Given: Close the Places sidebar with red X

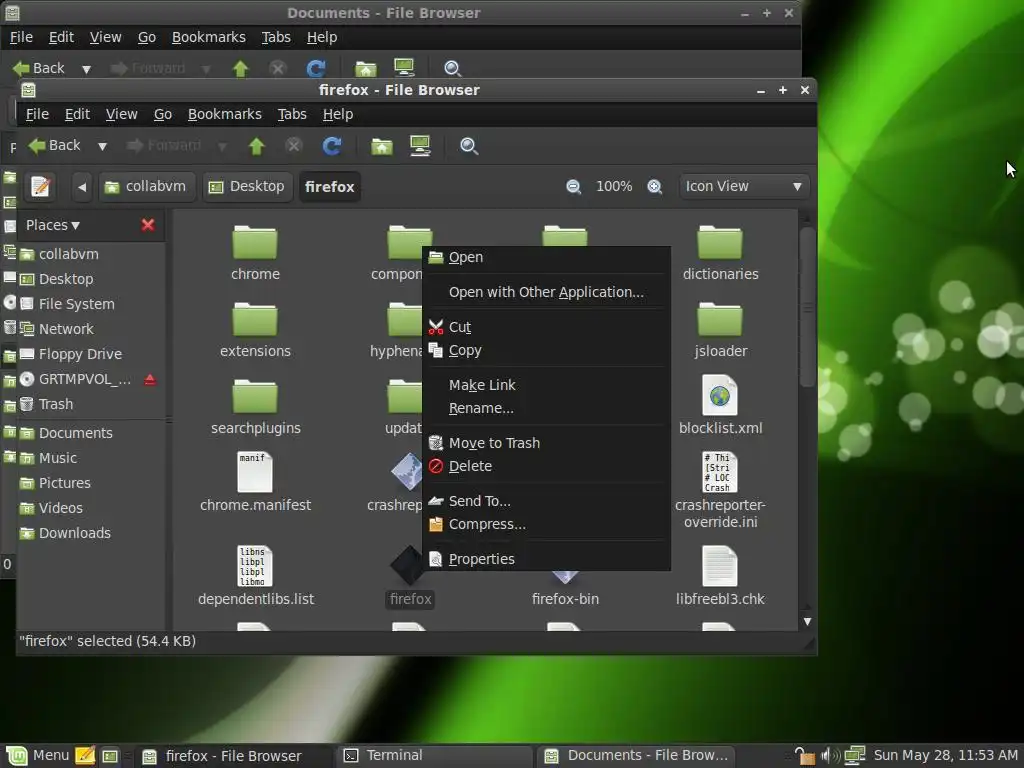Looking at the screenshot, I should pyautogui.click(x=148, y=225).
